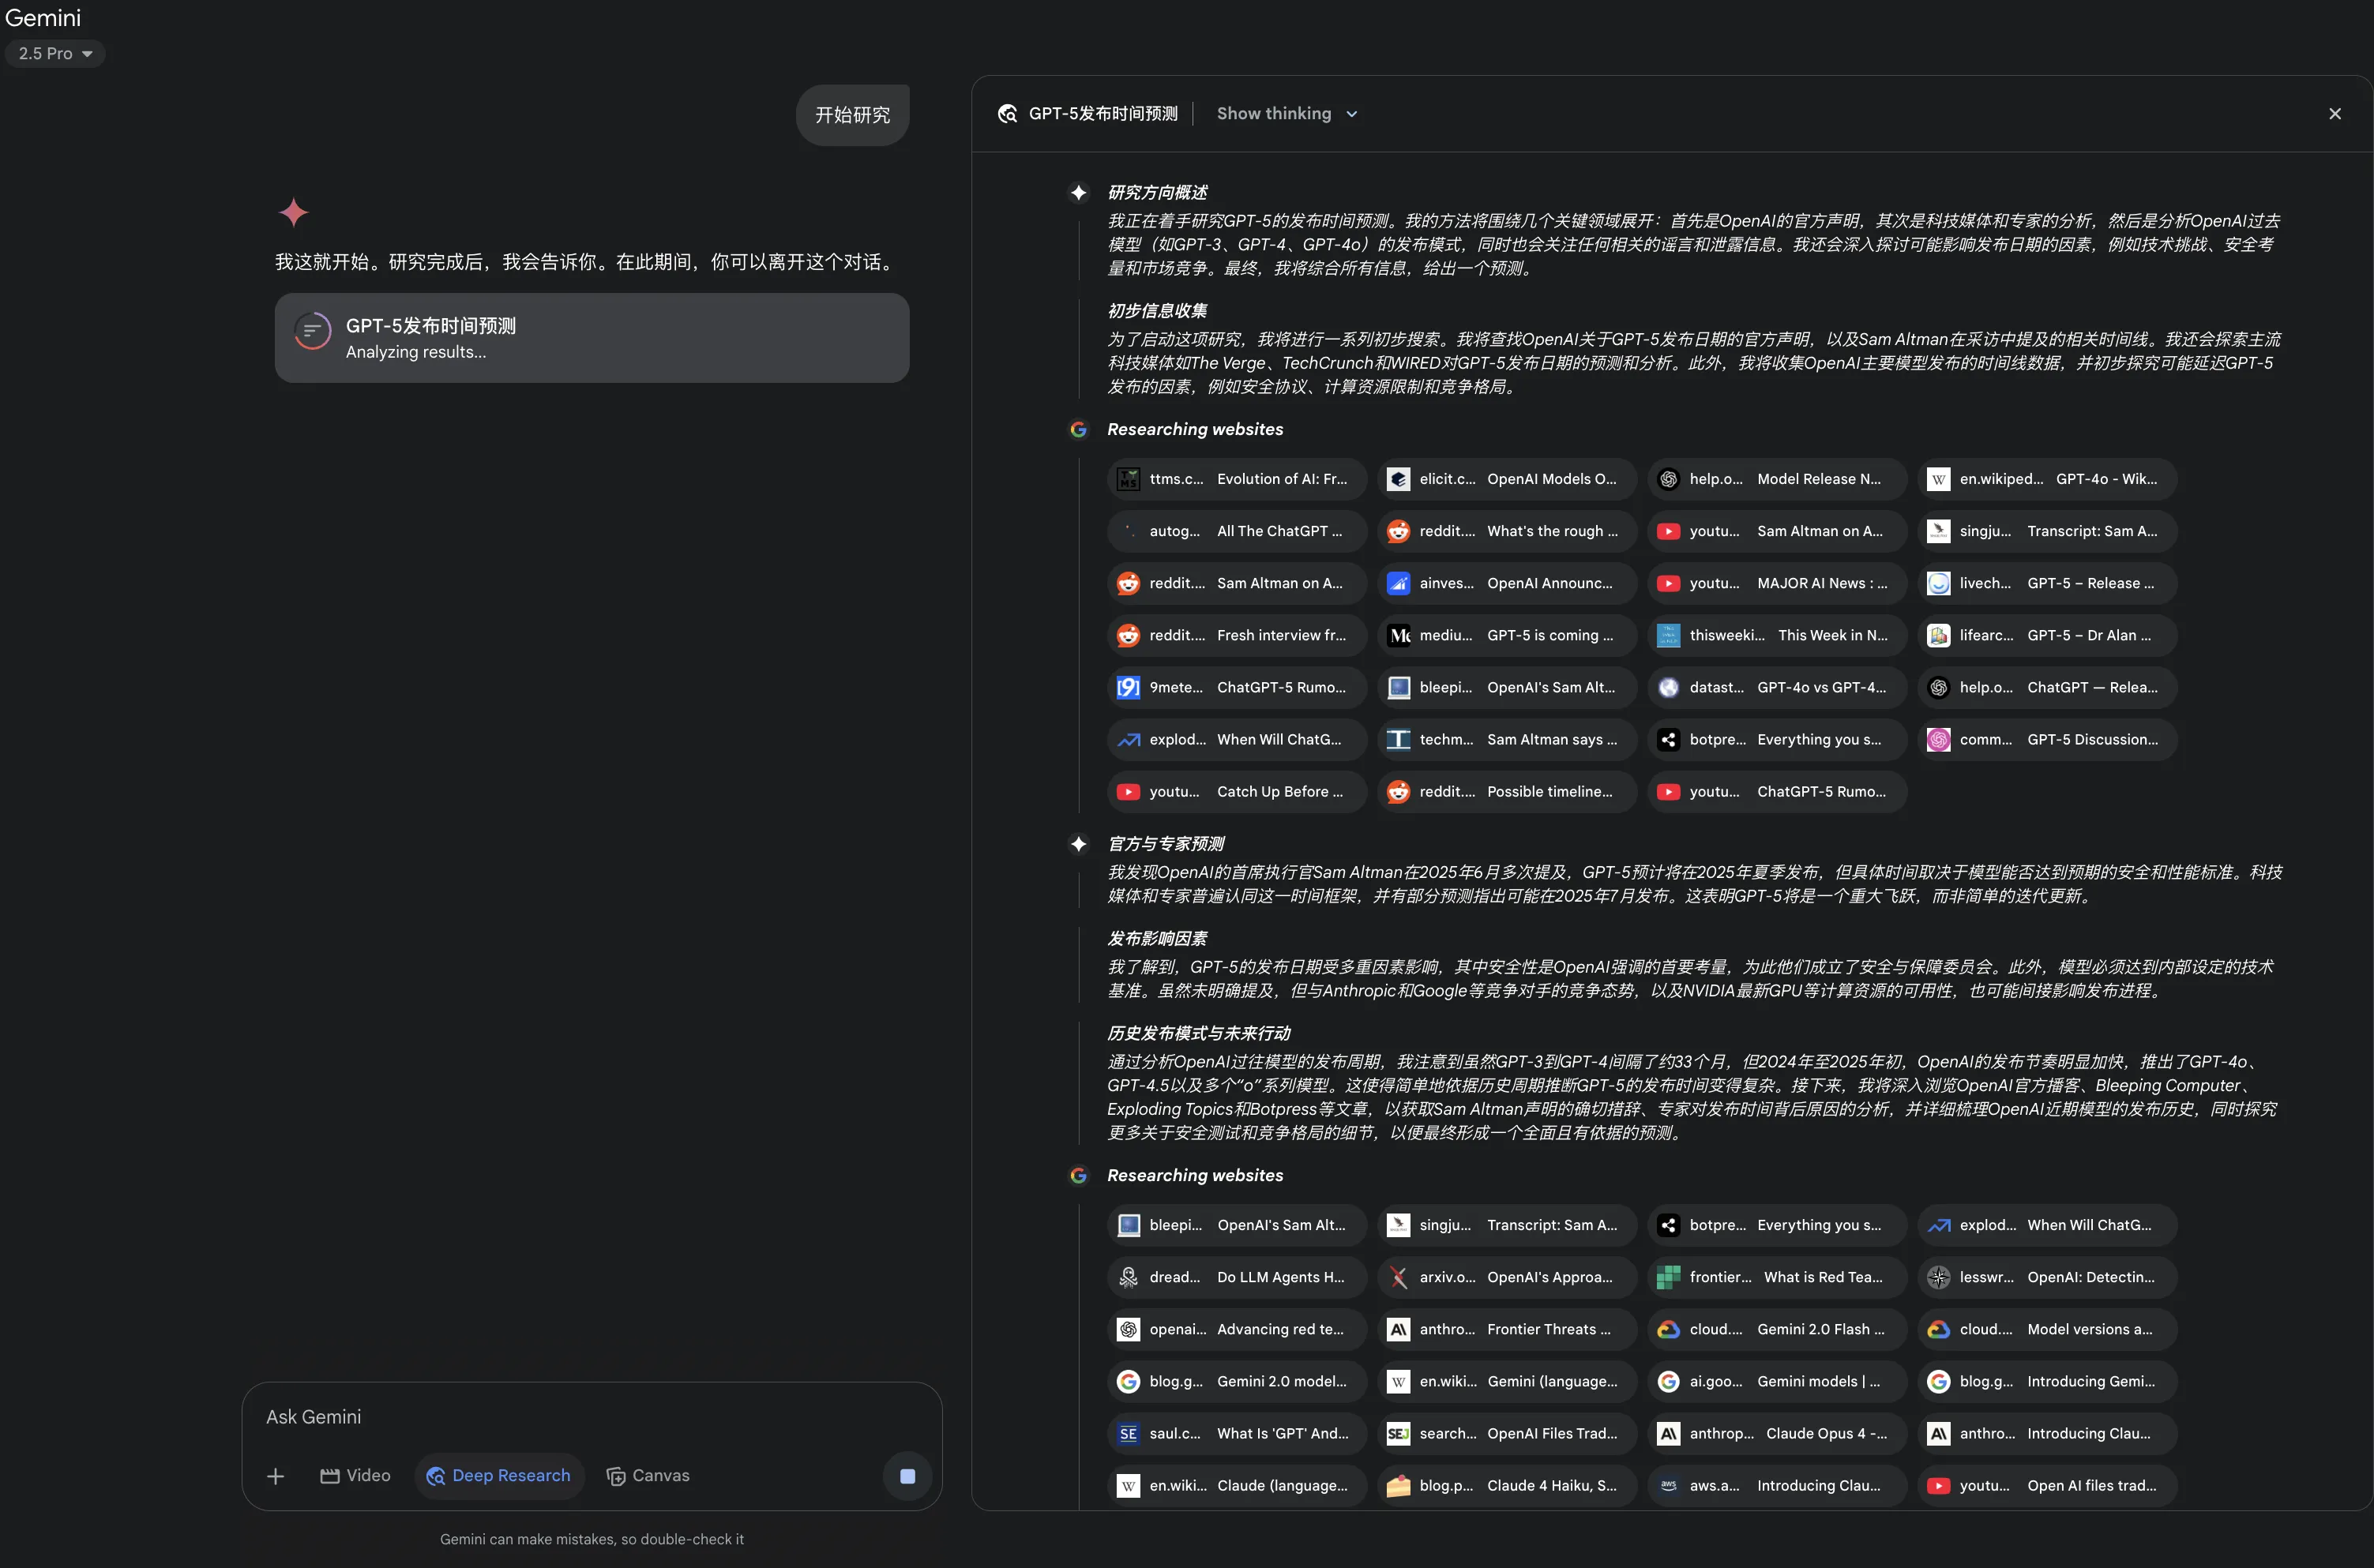Select the Canvas tool
The height and width of the screenshot is (1568, 2374).
(x=648, y=1476)
